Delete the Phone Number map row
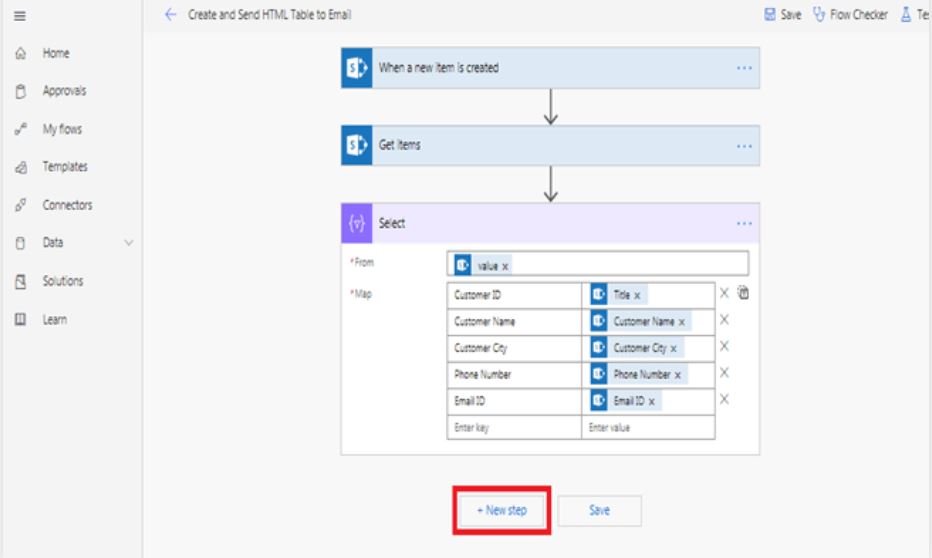932x558 pixels. pyautogui.click(x=724, y=373)
